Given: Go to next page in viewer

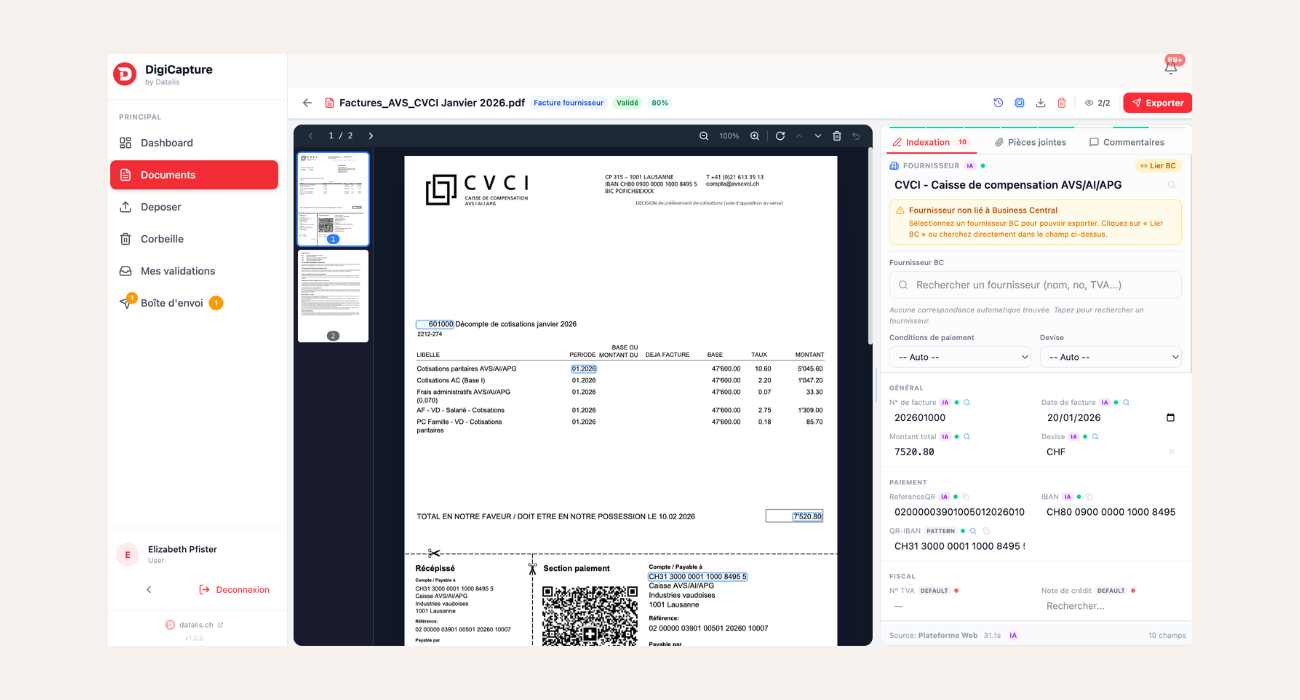Looking at the screenshot, I should tap(370, 136).
